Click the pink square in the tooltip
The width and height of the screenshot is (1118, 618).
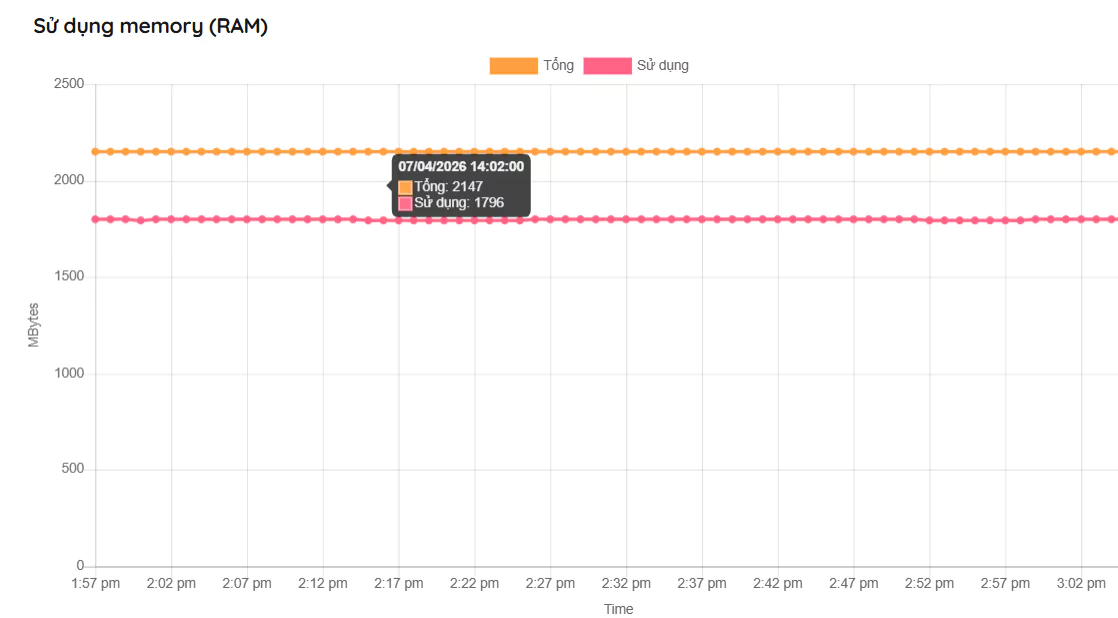405,203
